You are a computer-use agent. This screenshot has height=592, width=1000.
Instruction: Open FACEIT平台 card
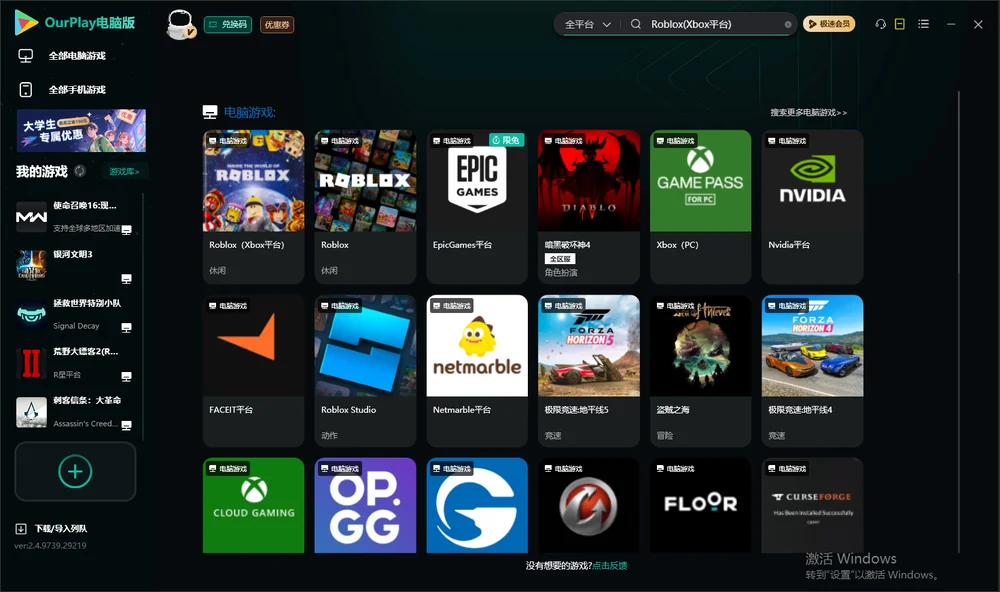click(x=254, y=371)
